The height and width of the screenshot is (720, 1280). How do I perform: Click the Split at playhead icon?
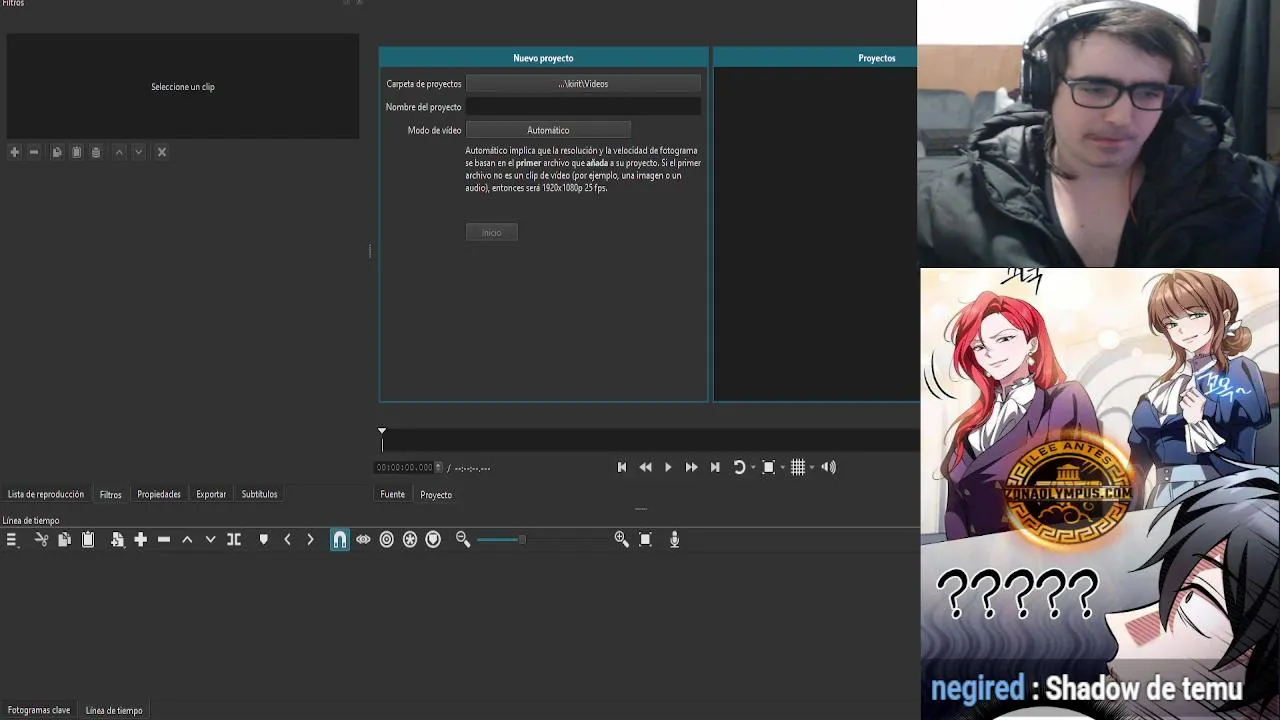pos(234,540)
